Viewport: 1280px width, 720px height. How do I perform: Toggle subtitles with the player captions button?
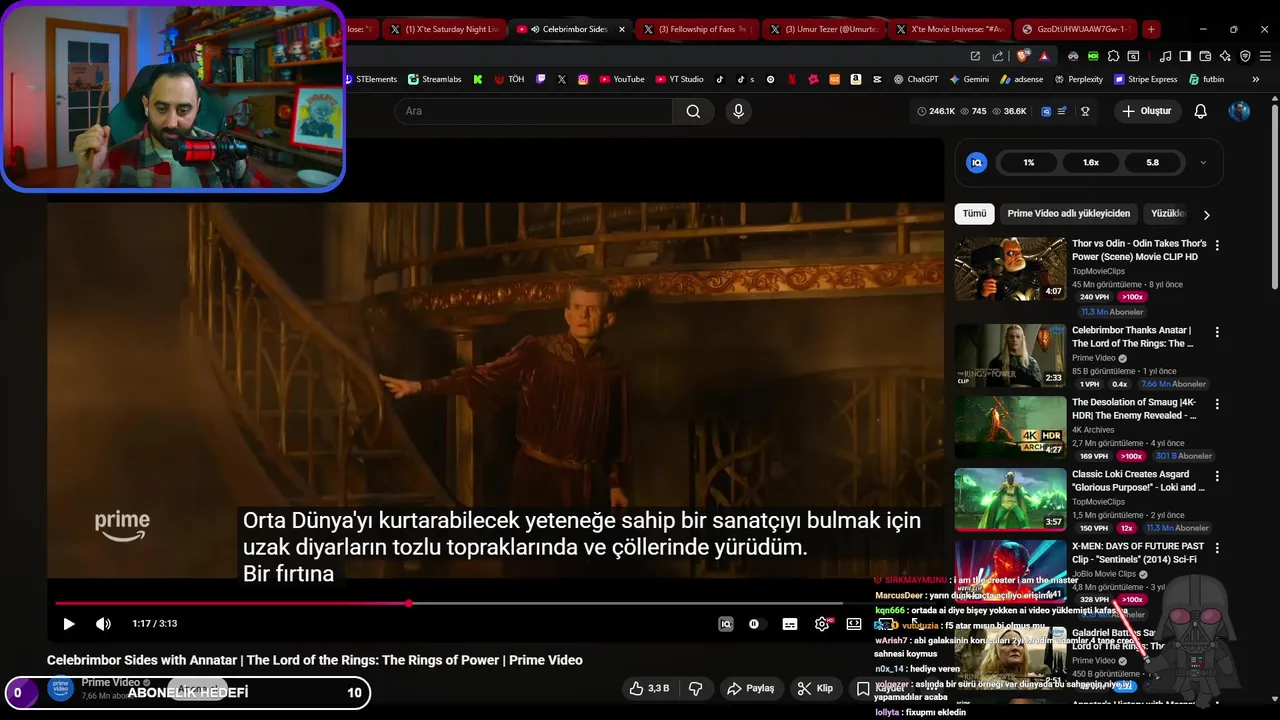pos(790,624)
